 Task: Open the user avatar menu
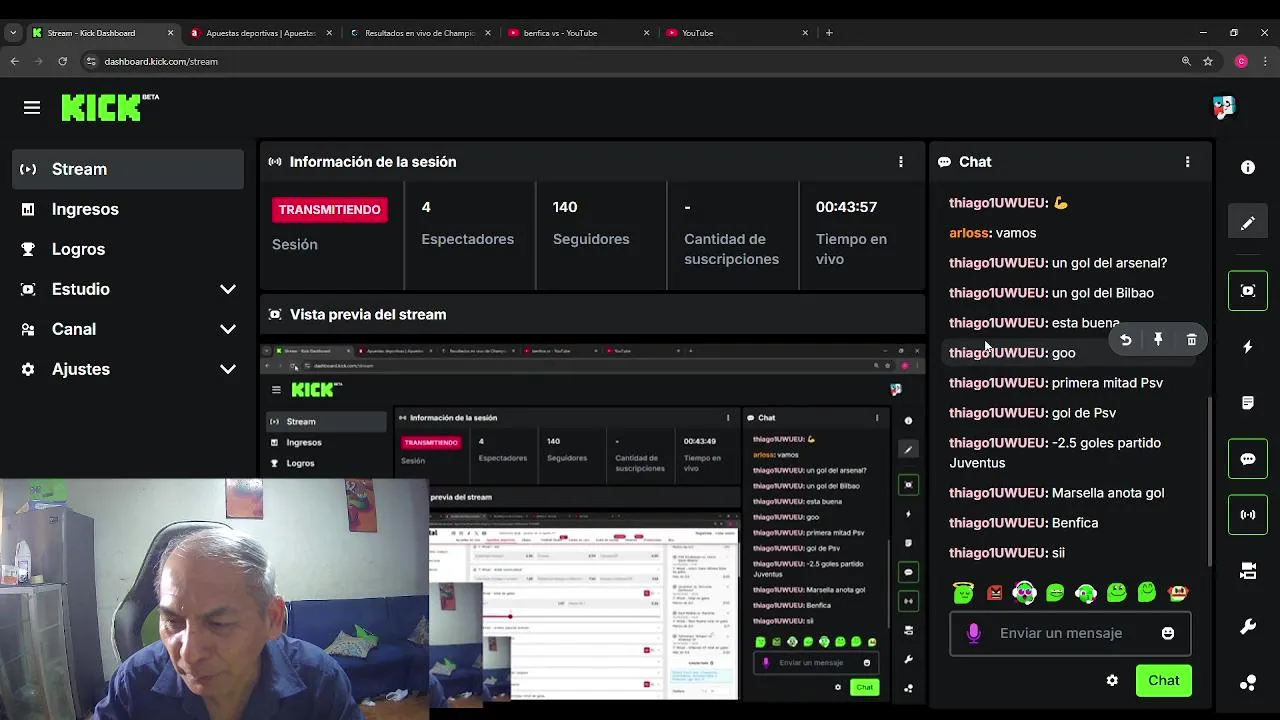(1223, 107)
